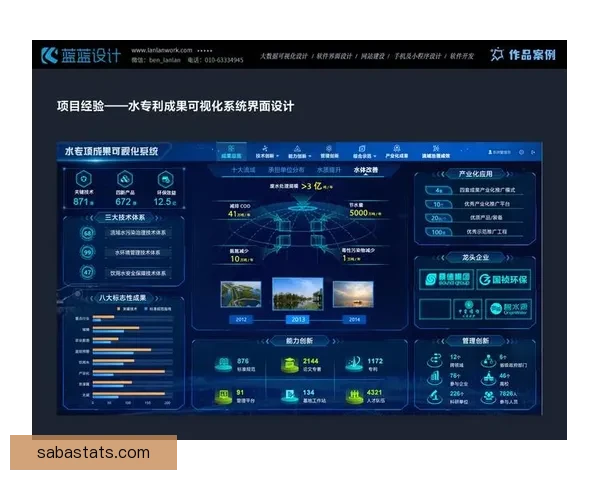Click the icon beside 6个 in 管理创新

tap(488, 360)
